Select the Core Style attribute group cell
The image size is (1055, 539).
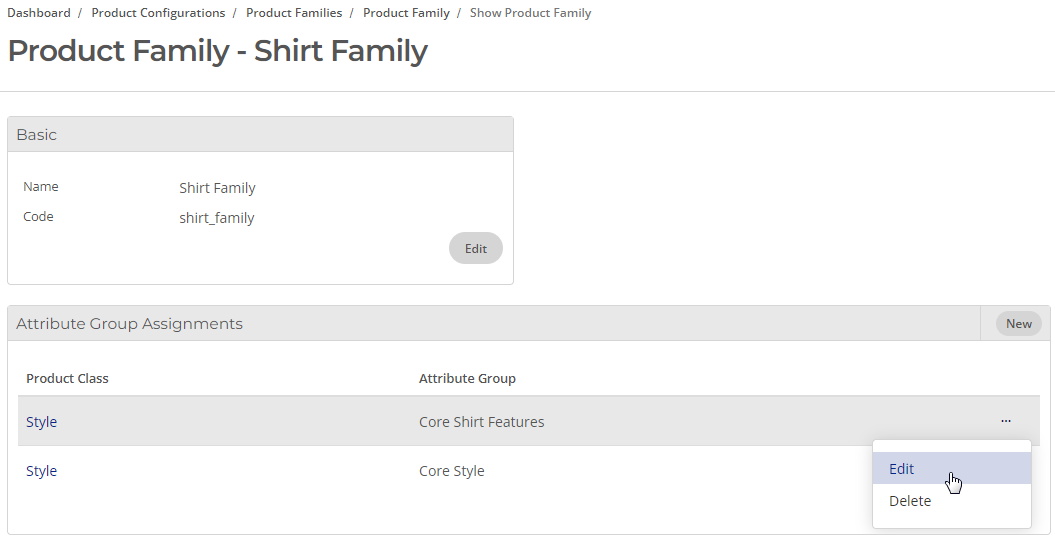coord(451,471)
